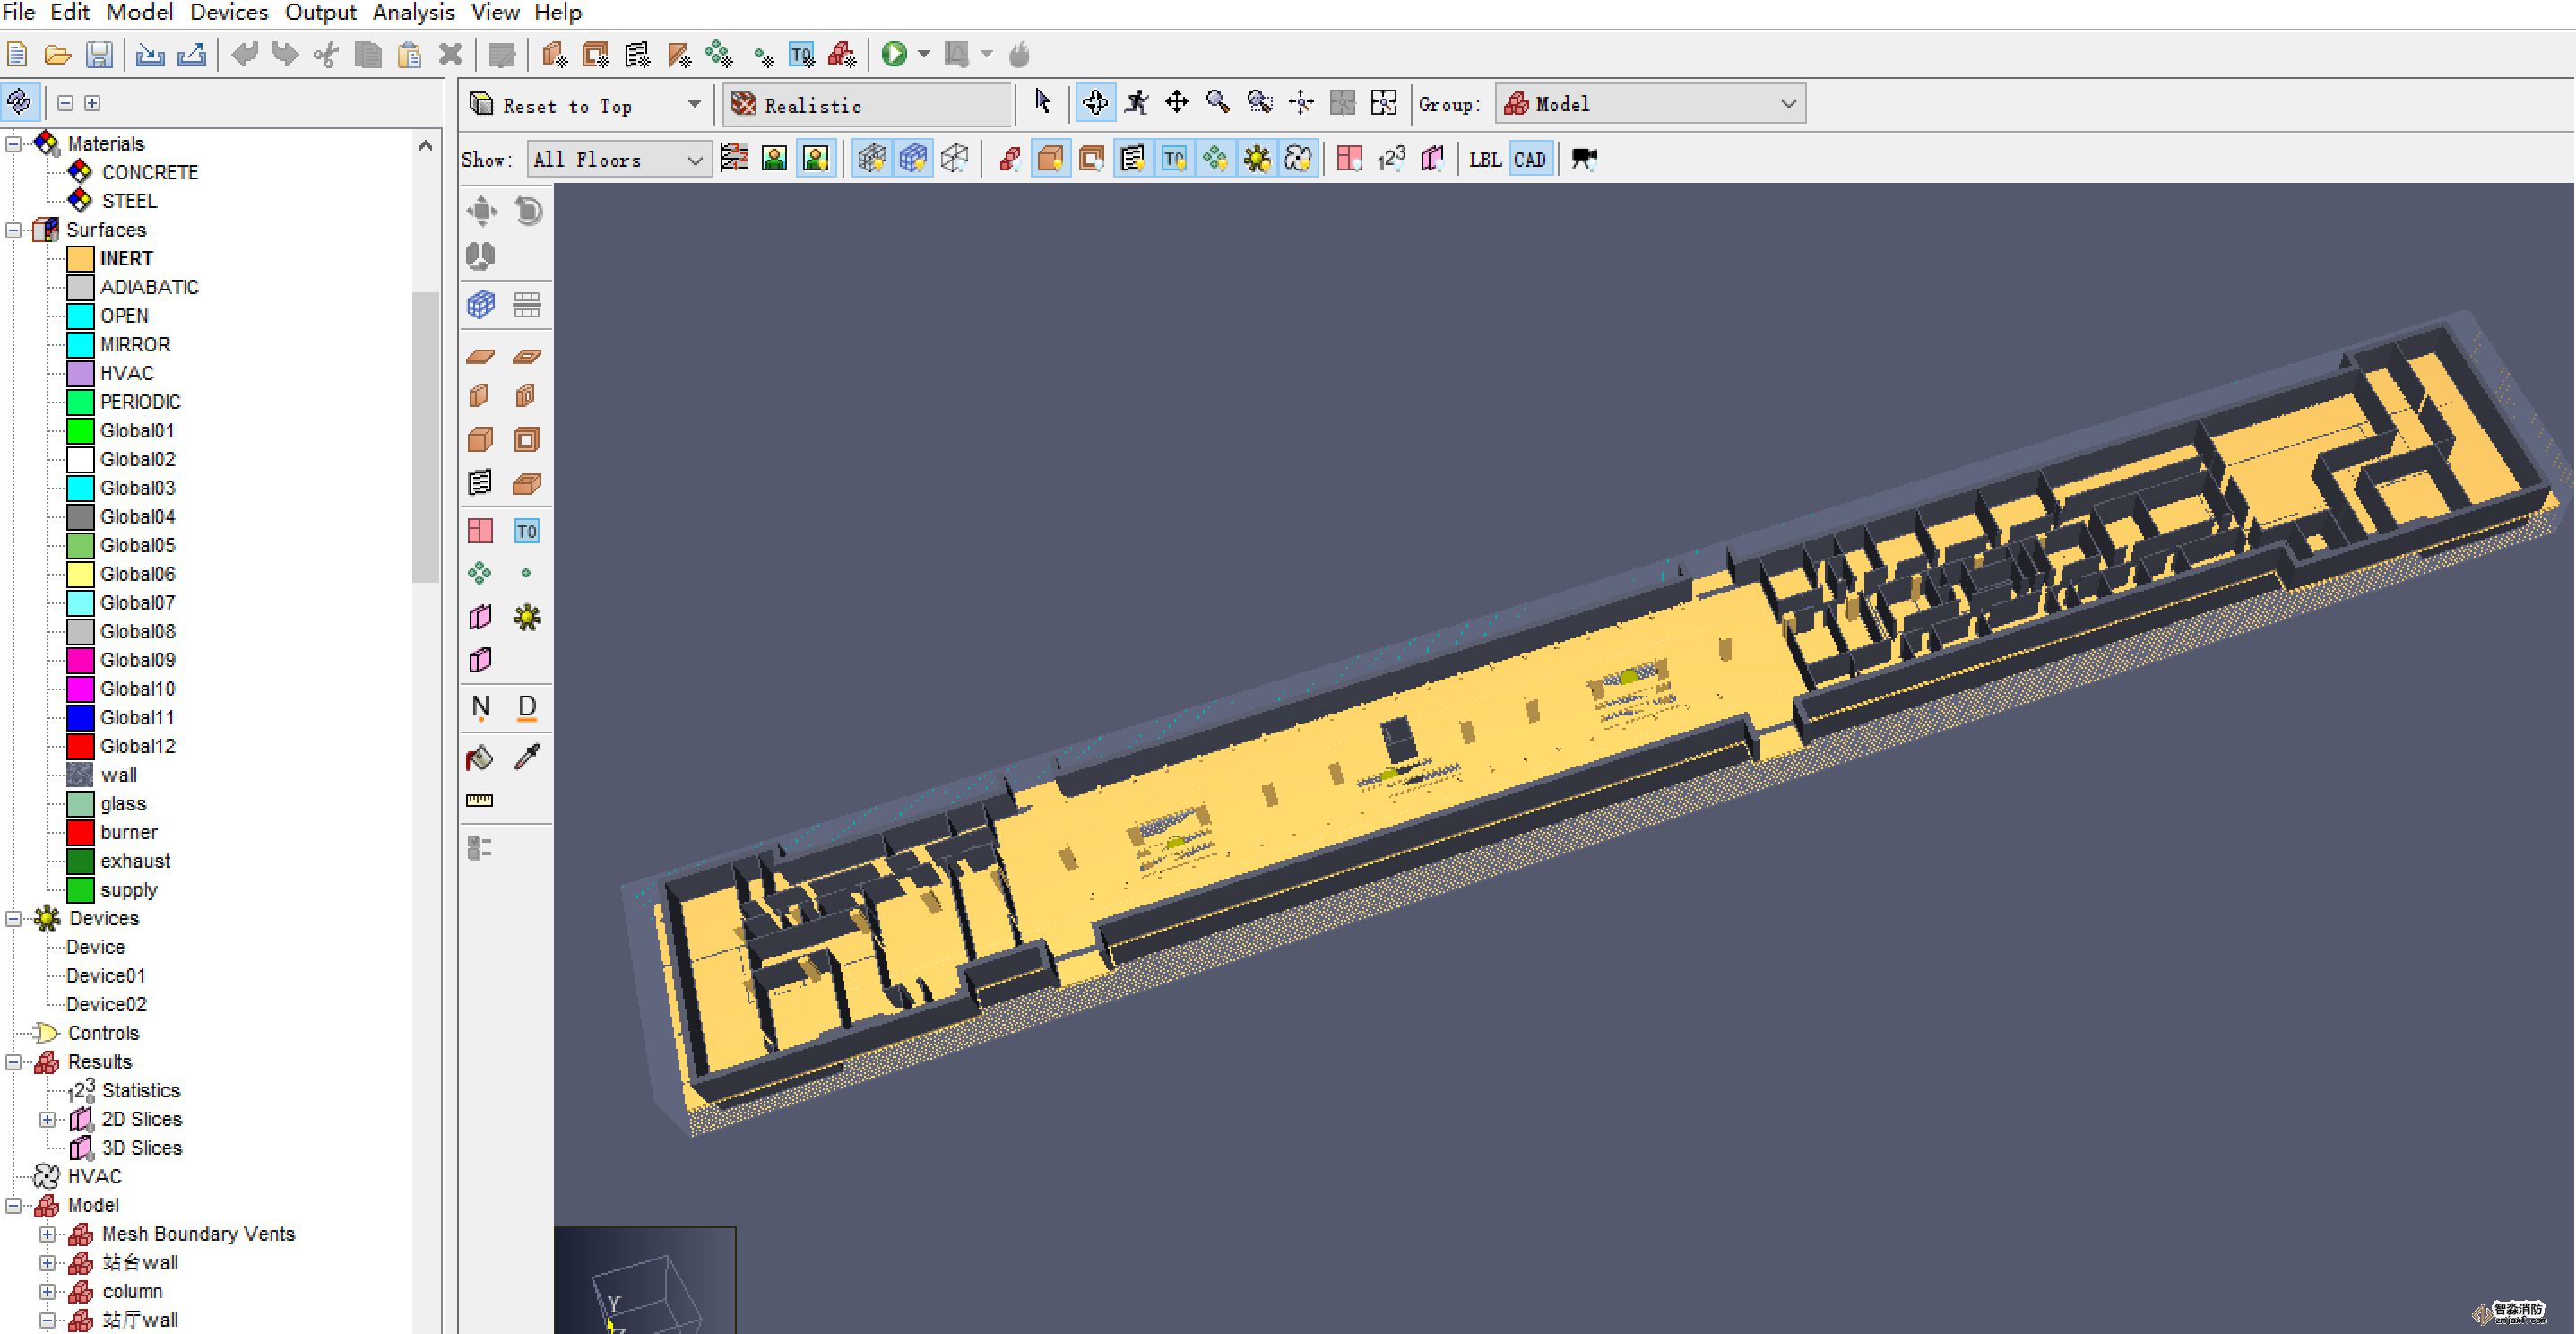Click the Run FDS green play button

click(894, 54)
